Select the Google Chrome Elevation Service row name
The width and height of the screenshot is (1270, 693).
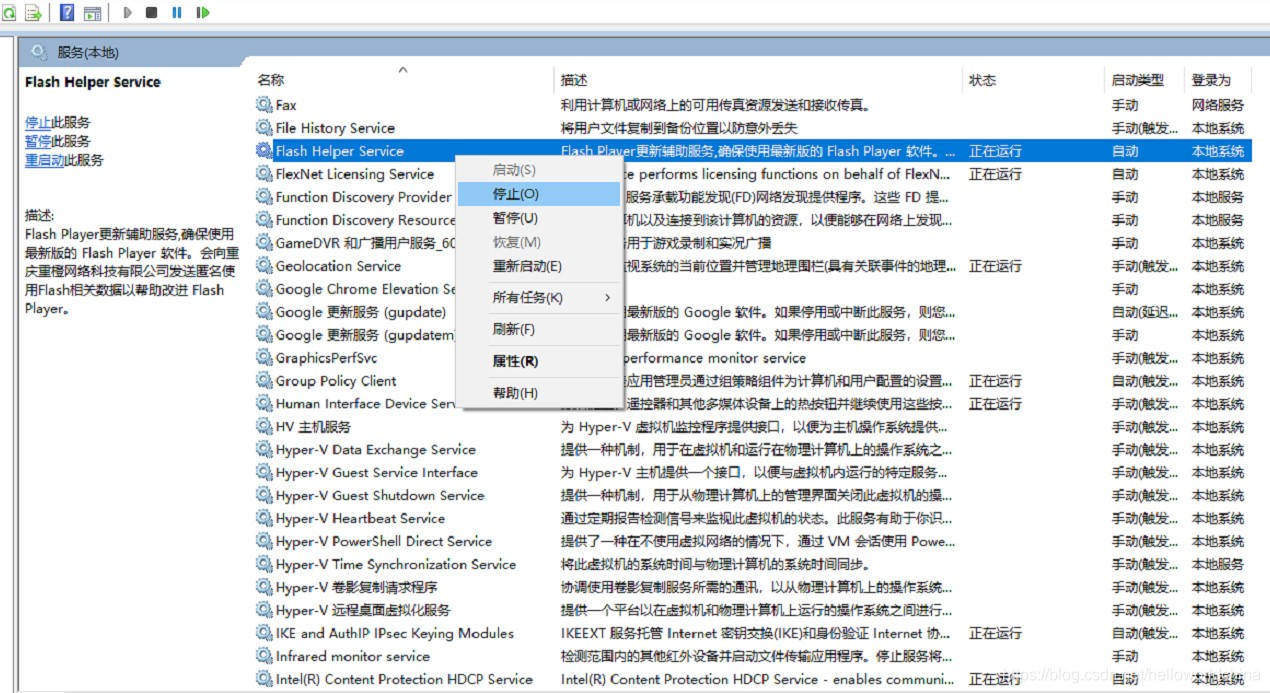pos(365,289)
